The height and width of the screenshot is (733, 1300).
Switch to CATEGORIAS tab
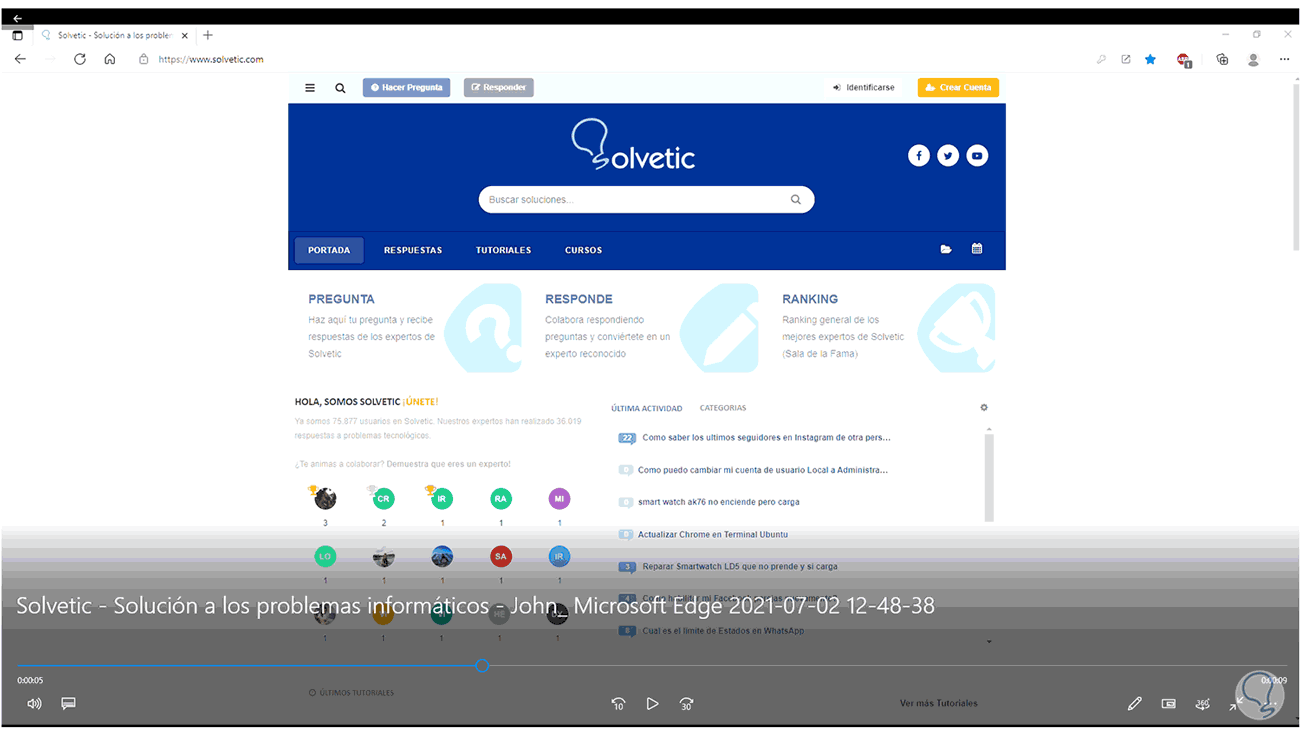pyautogui.click(x=723, y=408)
